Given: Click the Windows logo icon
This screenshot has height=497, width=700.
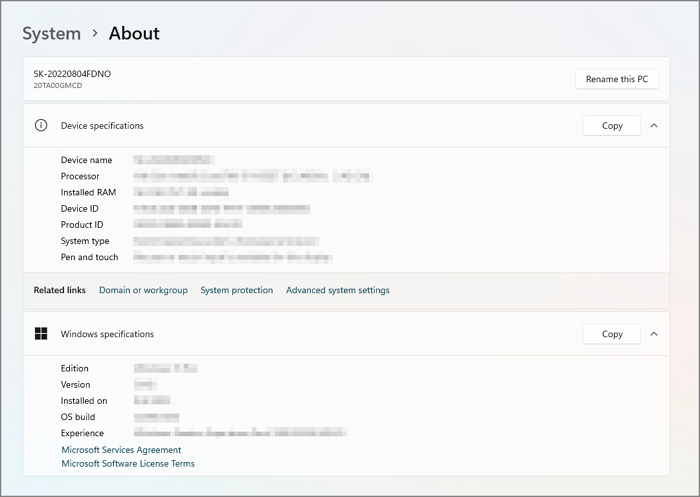Looking at the screenshot, I should (x=41, y=334).
